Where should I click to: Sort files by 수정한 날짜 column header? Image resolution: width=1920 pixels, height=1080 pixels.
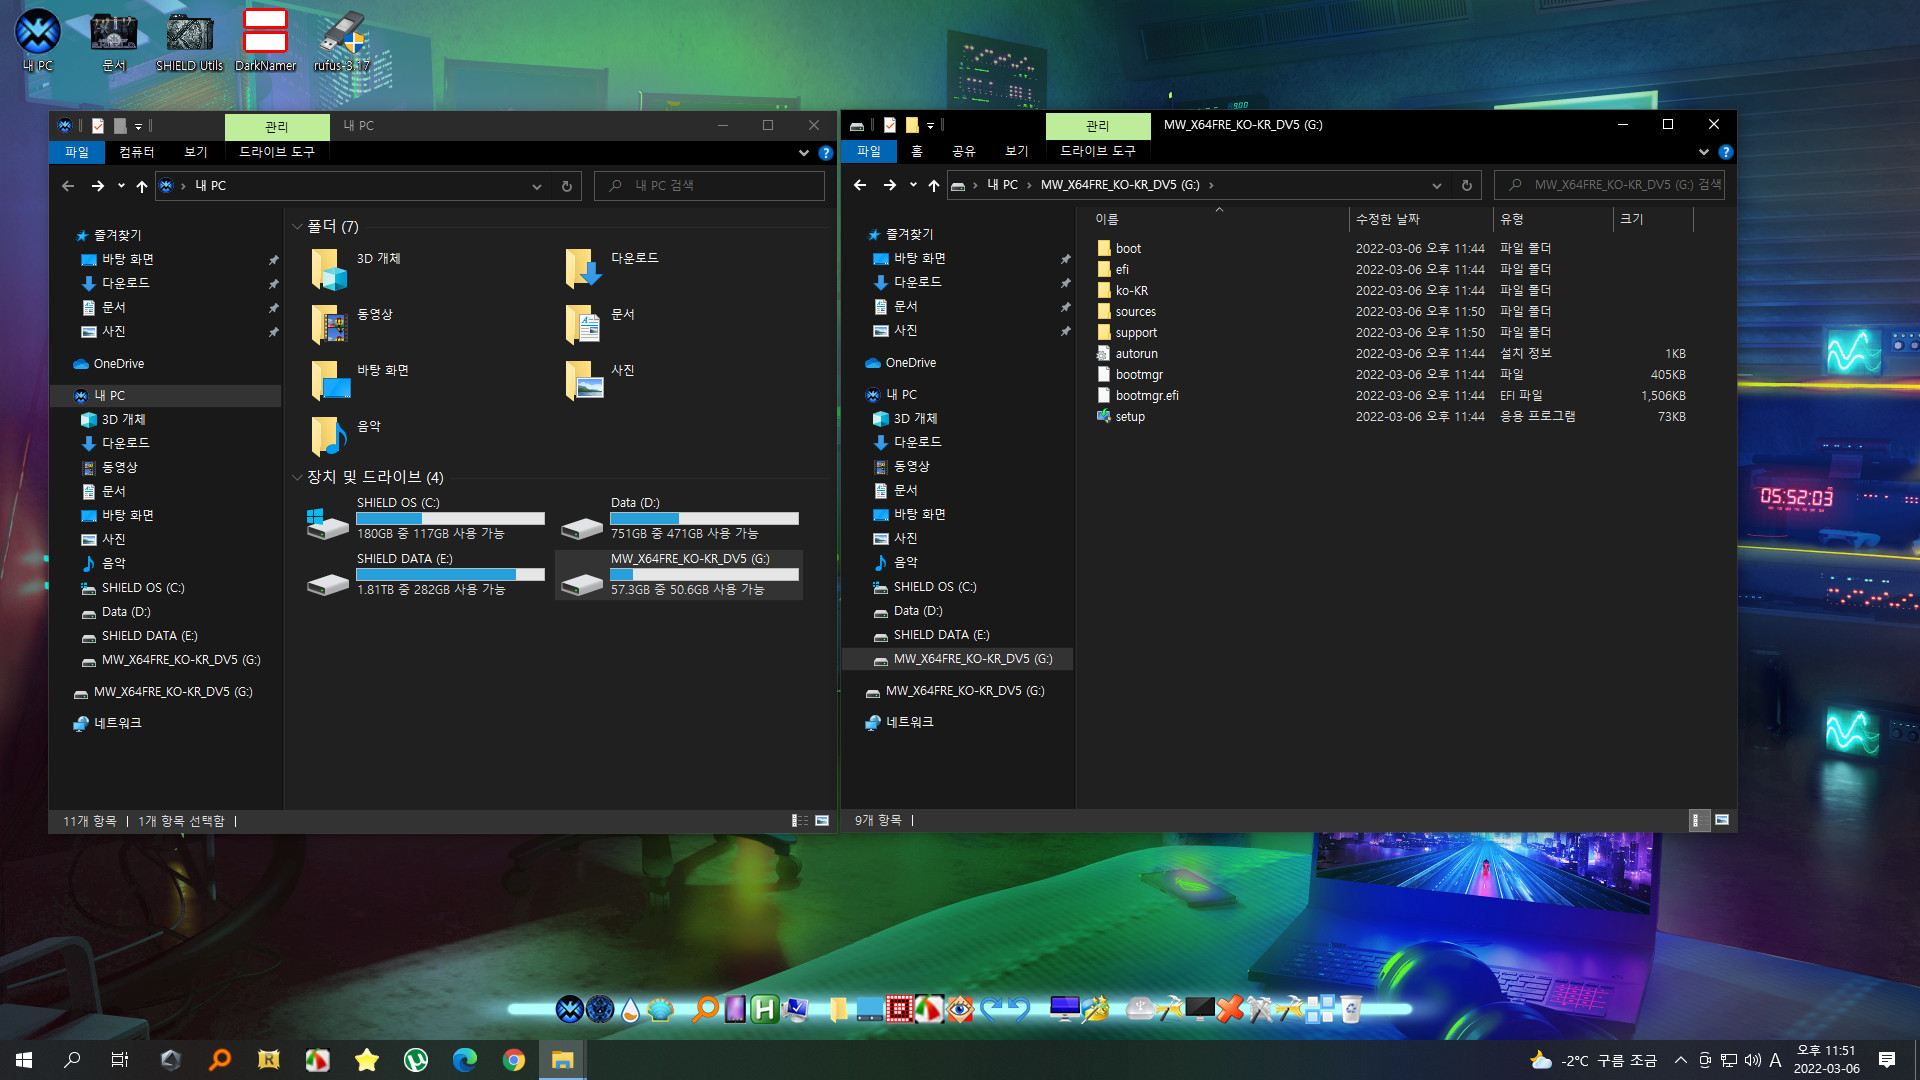click(1420, 219)
